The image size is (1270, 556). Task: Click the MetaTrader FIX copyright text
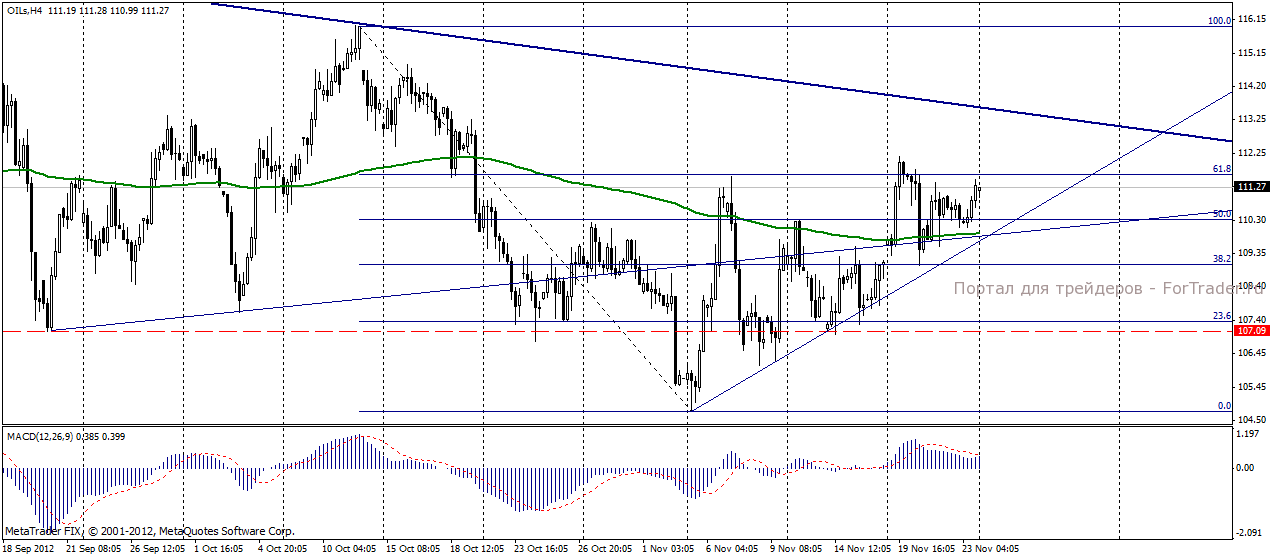pos(150,531)
